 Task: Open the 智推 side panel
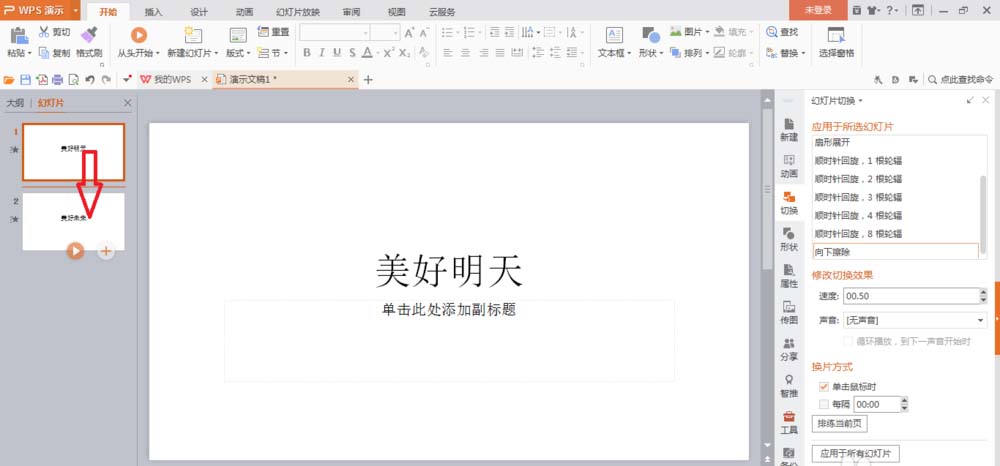pyautogui.click(x=789, y=386)
